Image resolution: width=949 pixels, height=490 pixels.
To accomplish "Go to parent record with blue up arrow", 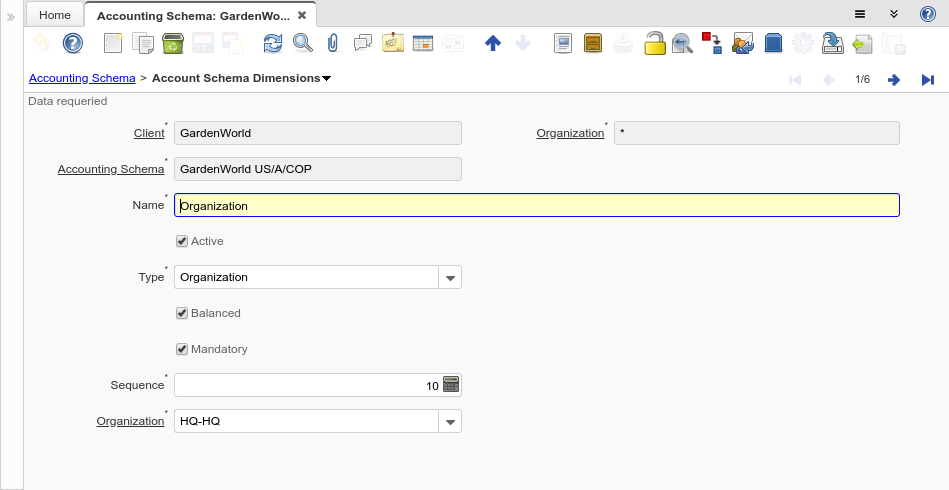I will [492, 43].
